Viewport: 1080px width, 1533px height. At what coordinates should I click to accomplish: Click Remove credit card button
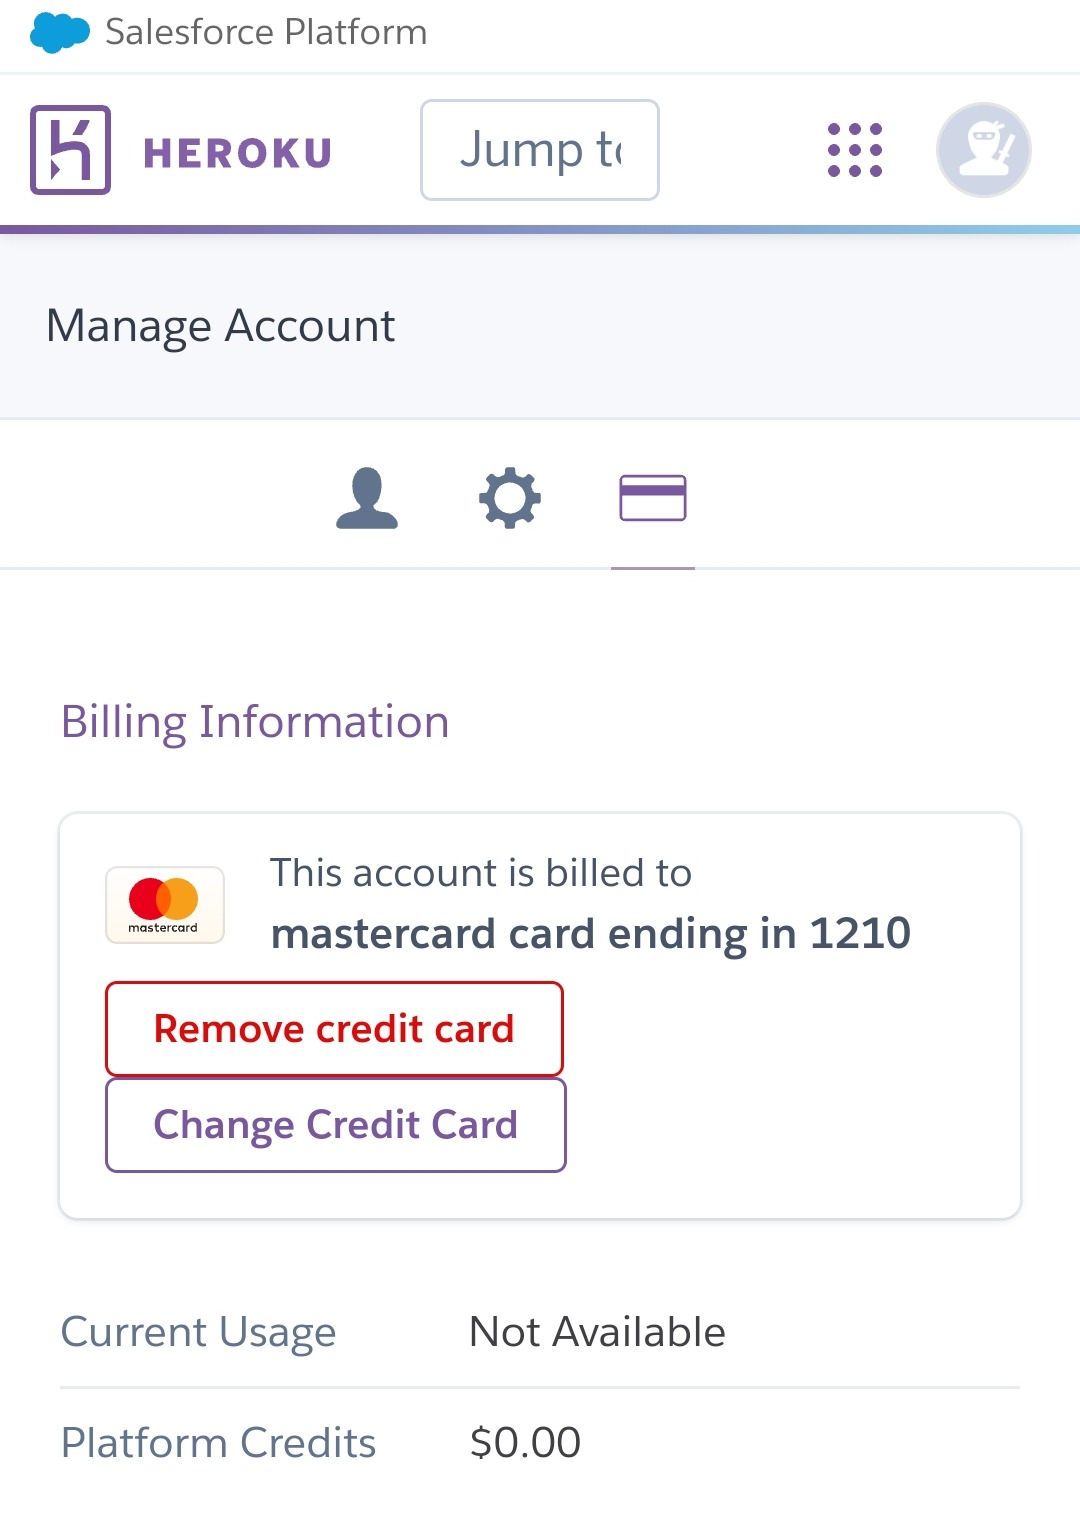click(334, 1029)
